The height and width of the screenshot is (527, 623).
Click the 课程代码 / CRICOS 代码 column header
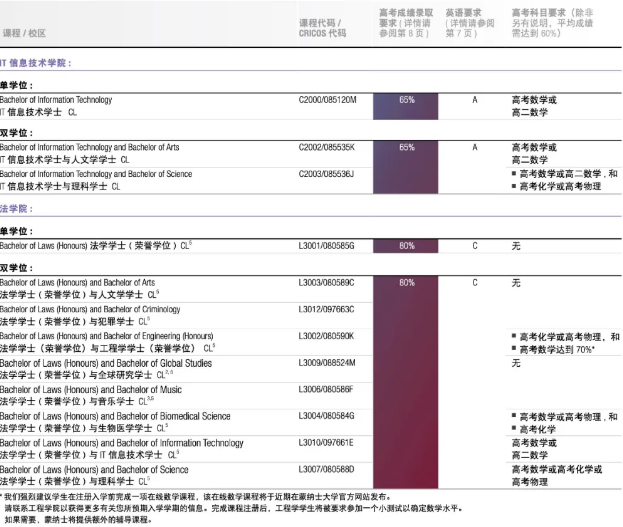click(x=323, y=27)
